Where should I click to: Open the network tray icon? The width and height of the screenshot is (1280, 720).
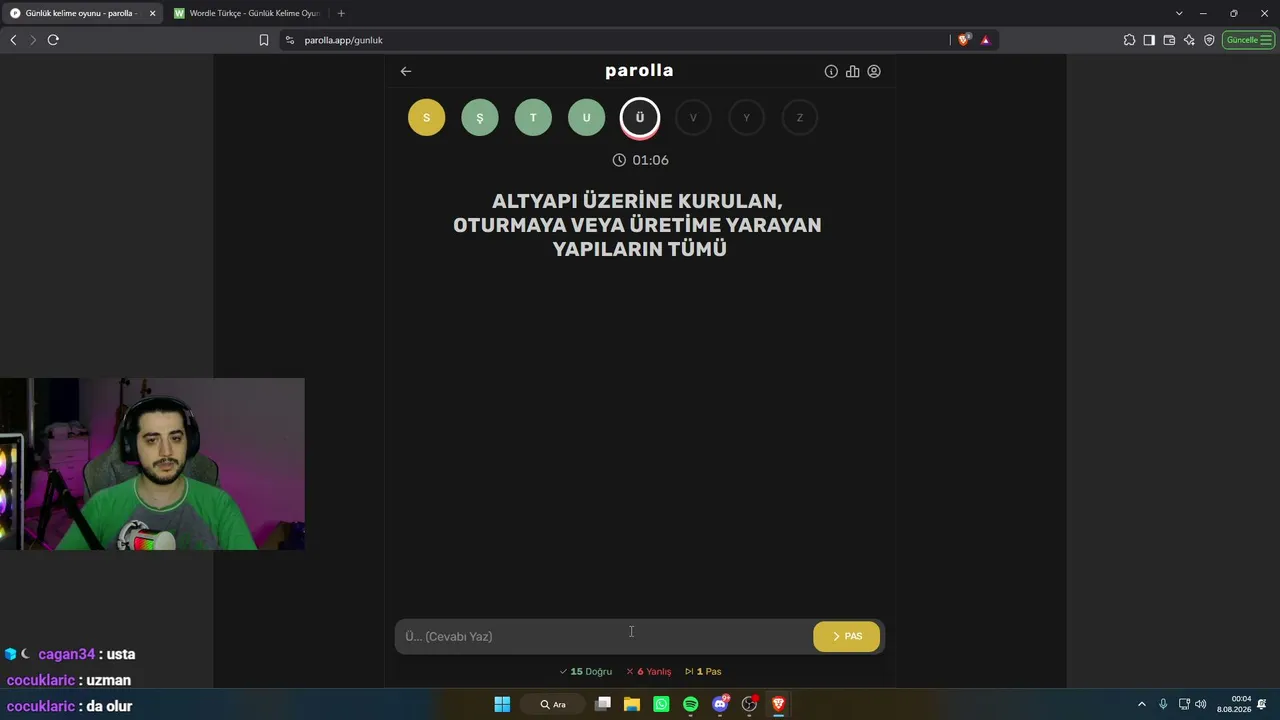[1184, 704]
